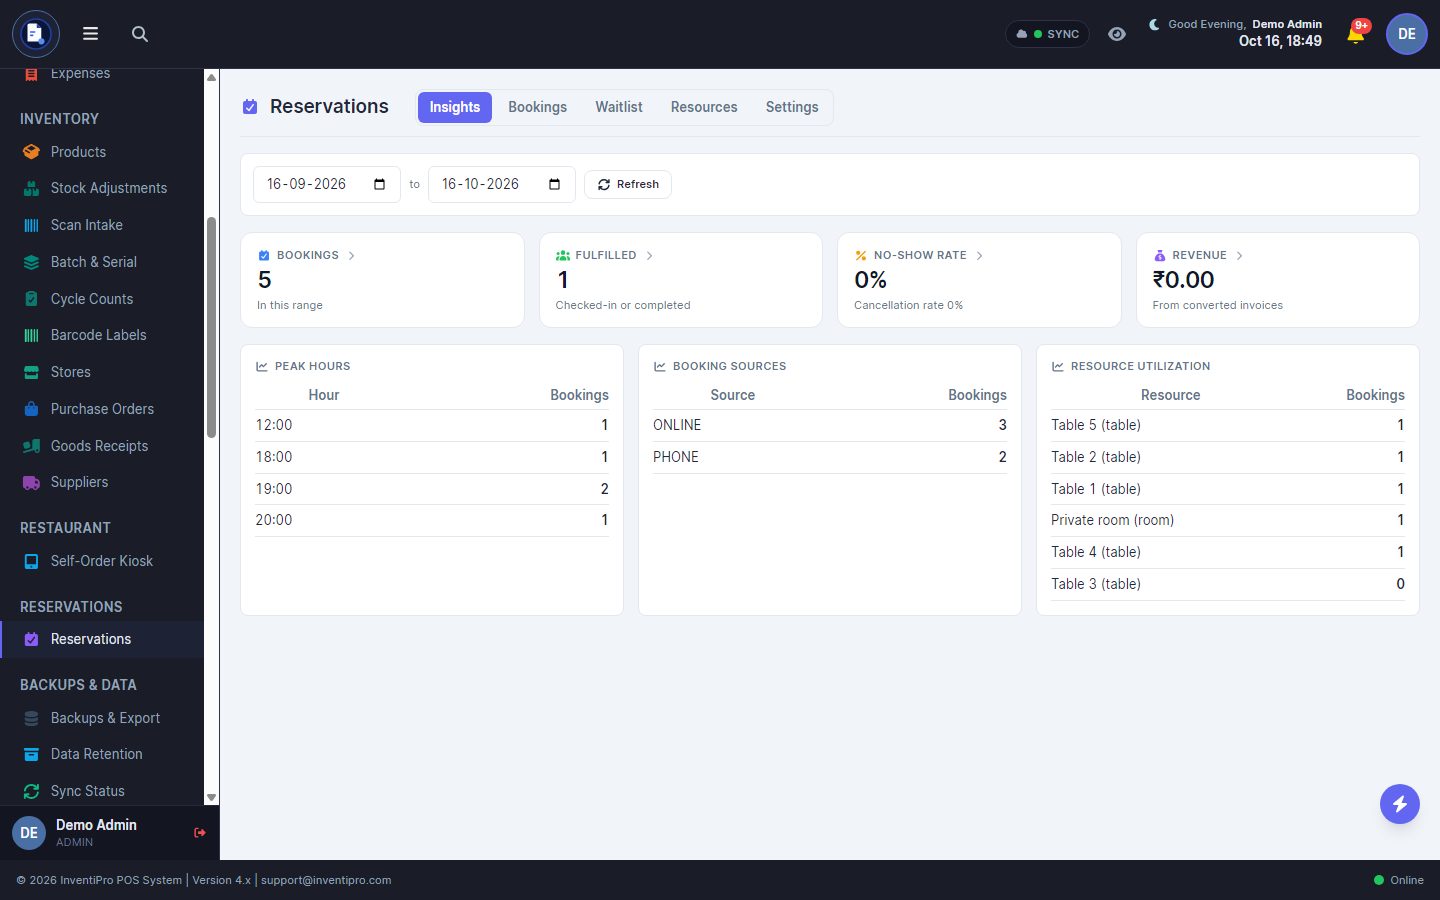This screenshot has width=1440, height=900.
Task: Click the support@inventipro.com footer link
Action: [x=326, y=880]
